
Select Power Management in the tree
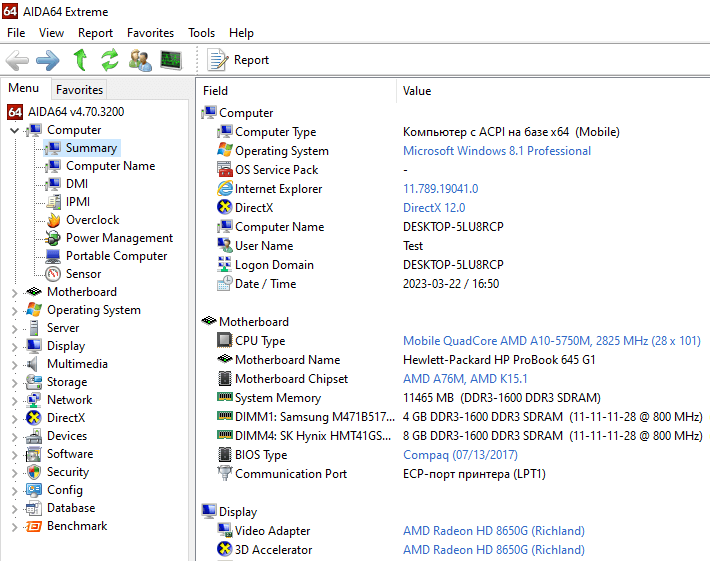(119, 238)
